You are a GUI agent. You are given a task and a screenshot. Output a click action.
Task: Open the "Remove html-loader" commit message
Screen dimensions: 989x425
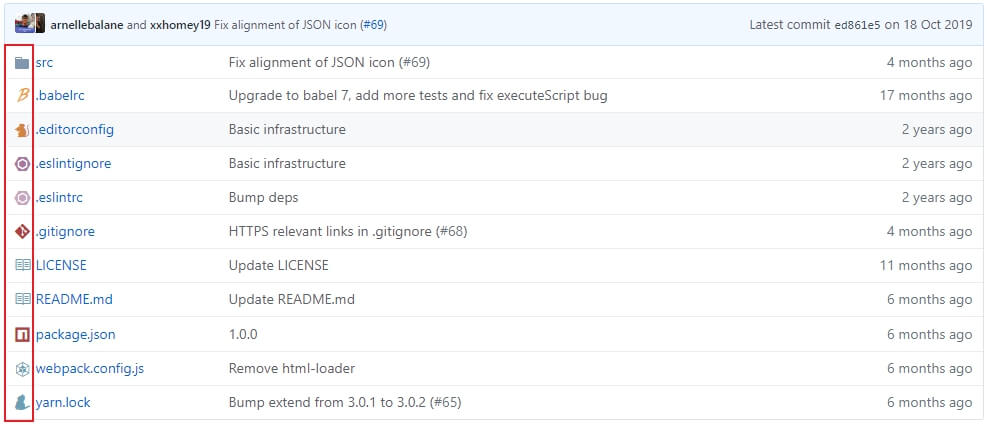pos(291,368)
